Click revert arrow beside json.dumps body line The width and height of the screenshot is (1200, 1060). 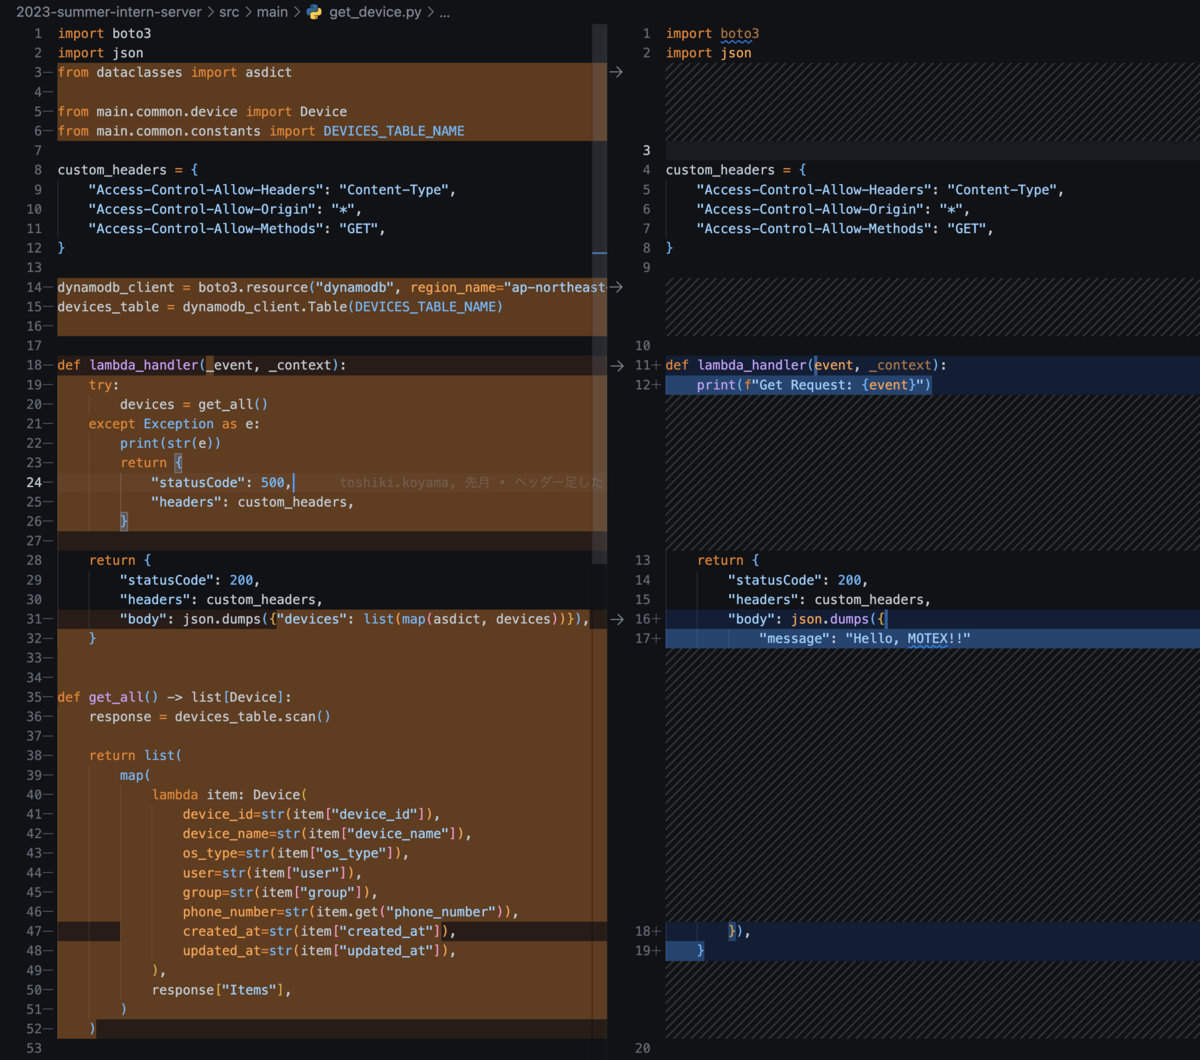pos(616,619)
